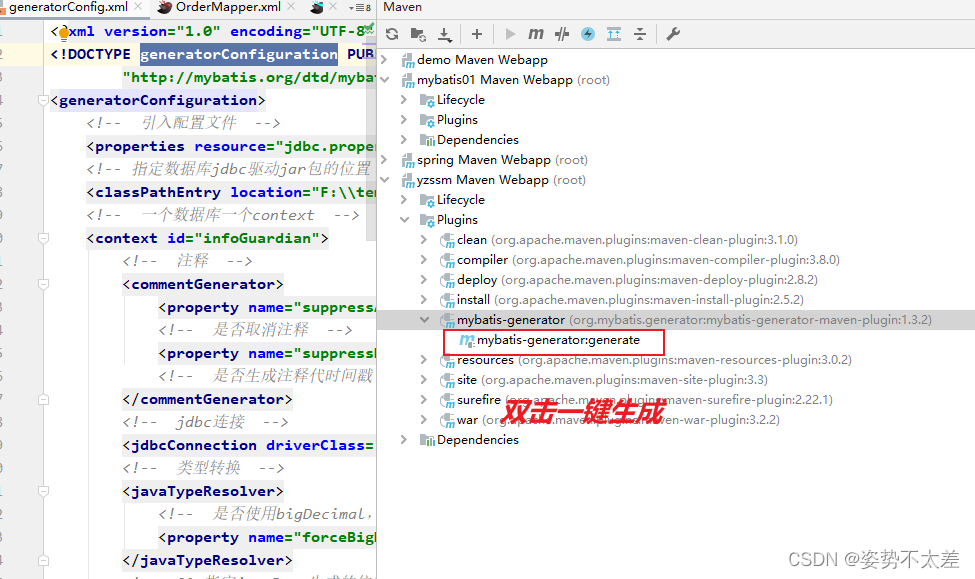Click the site plugin icon

(447, 381)
